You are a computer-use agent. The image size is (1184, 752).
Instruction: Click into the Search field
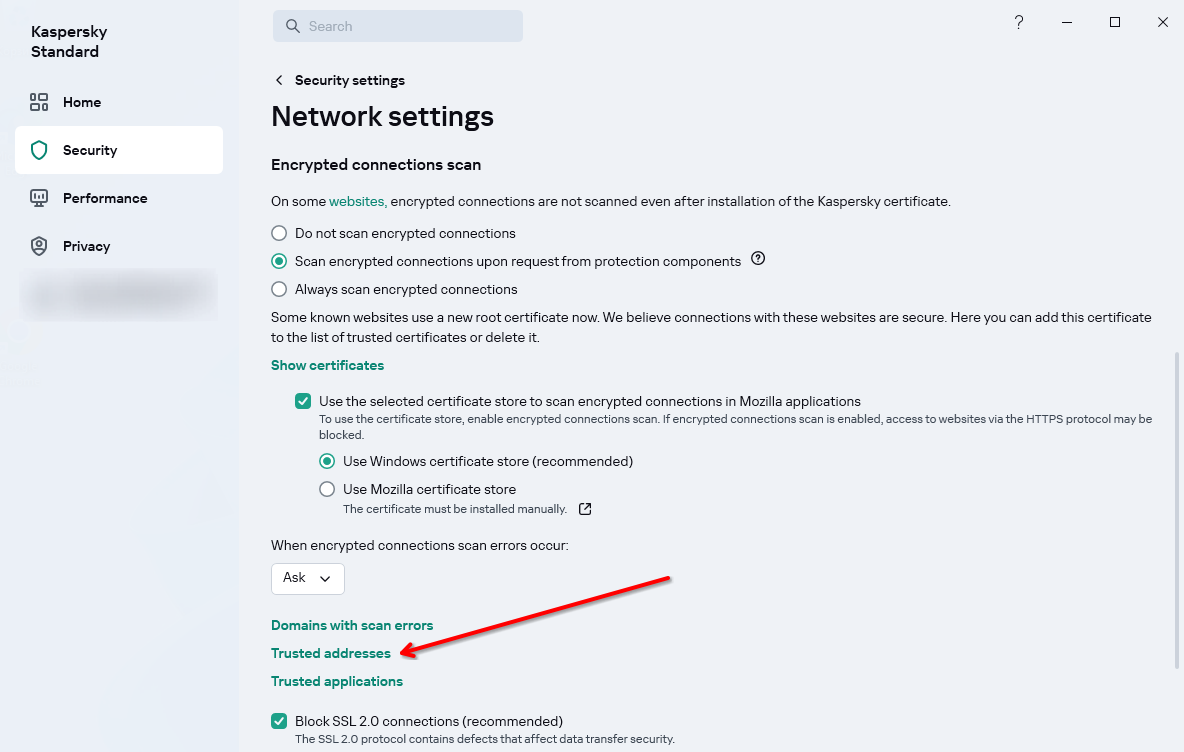pyautogui.click(x=398, y=26)
